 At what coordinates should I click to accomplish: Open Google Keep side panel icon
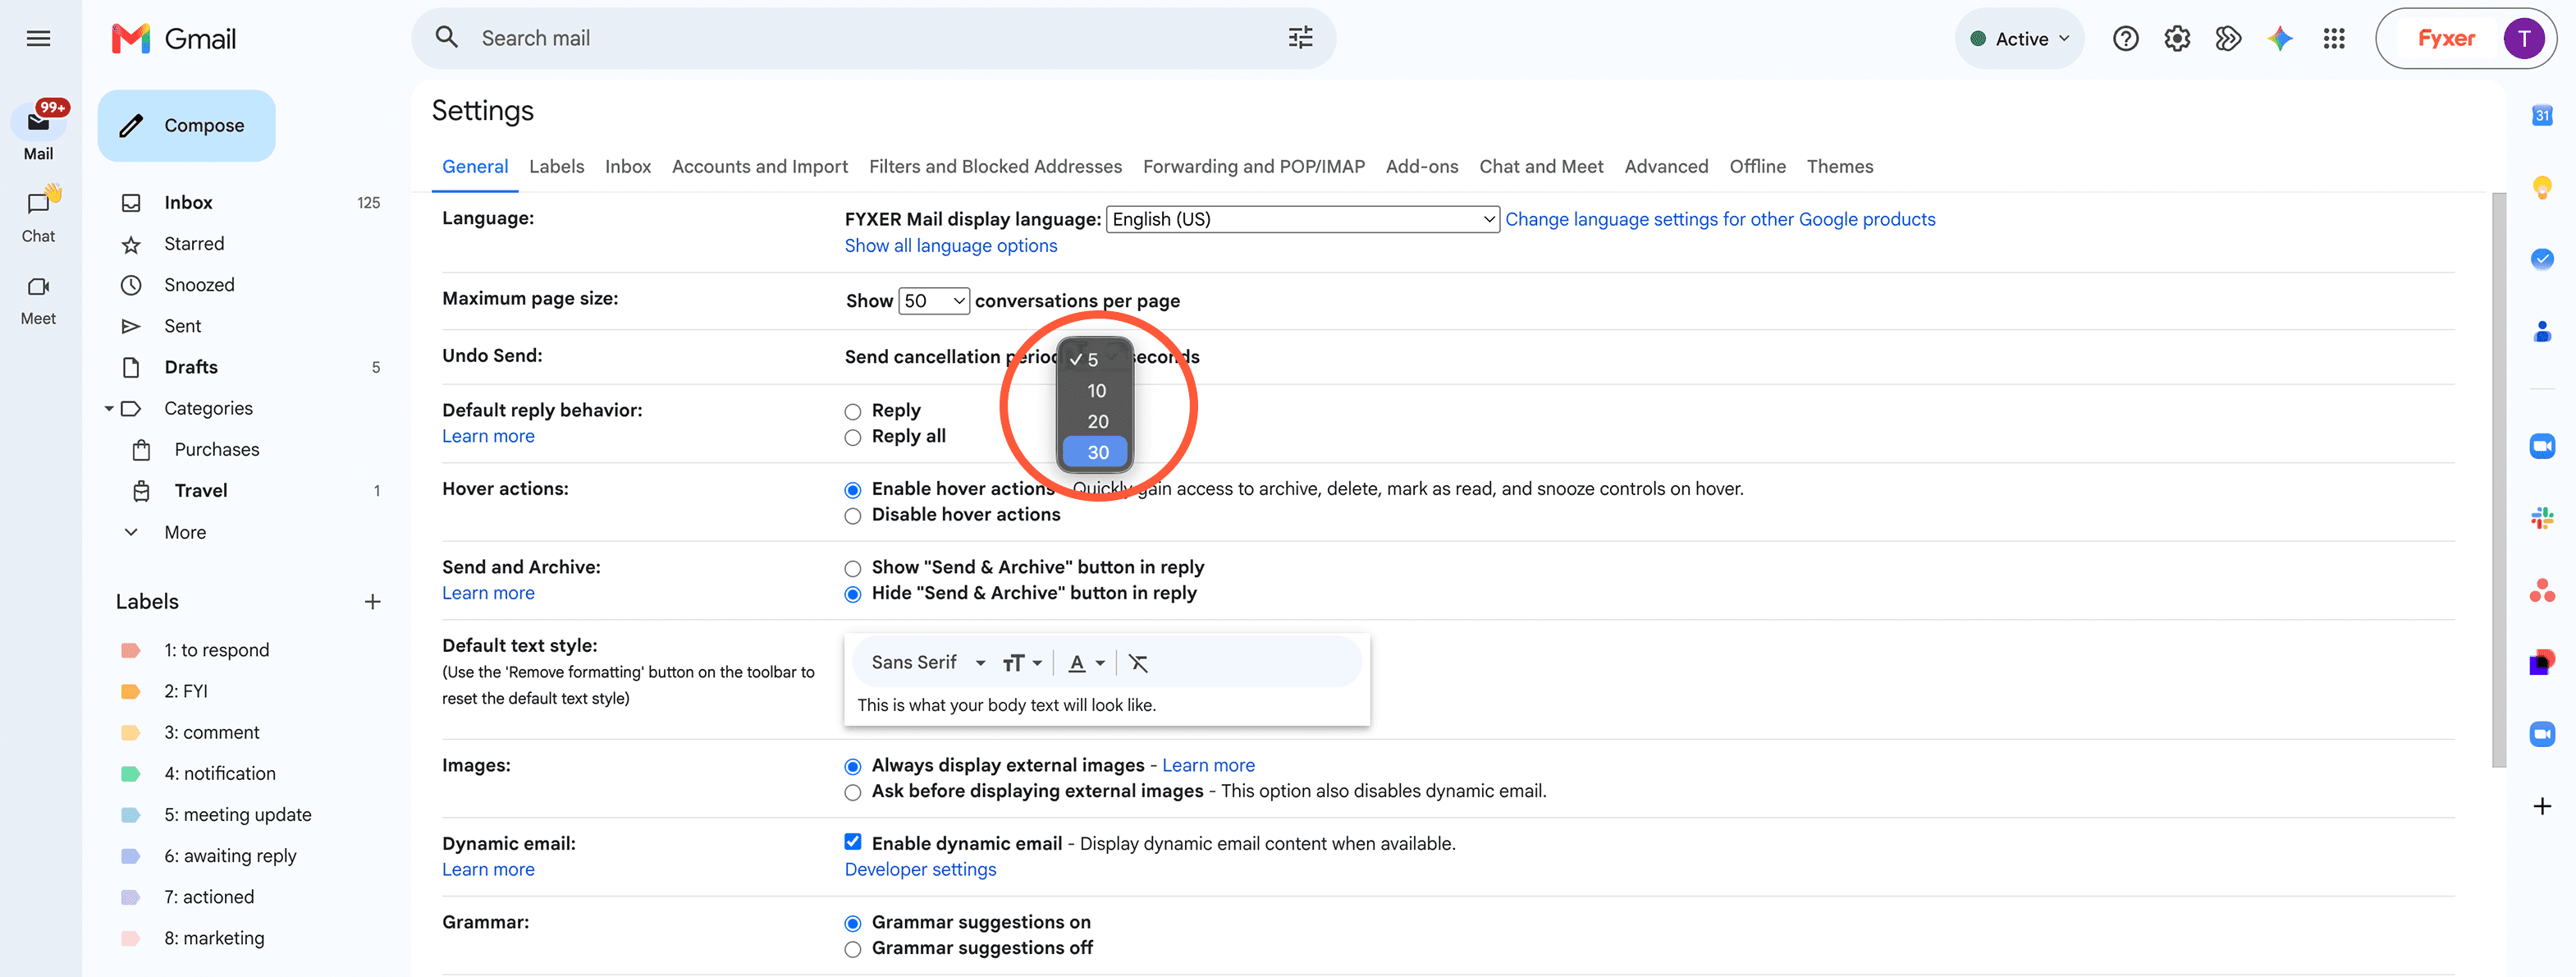pos(2541,188)
